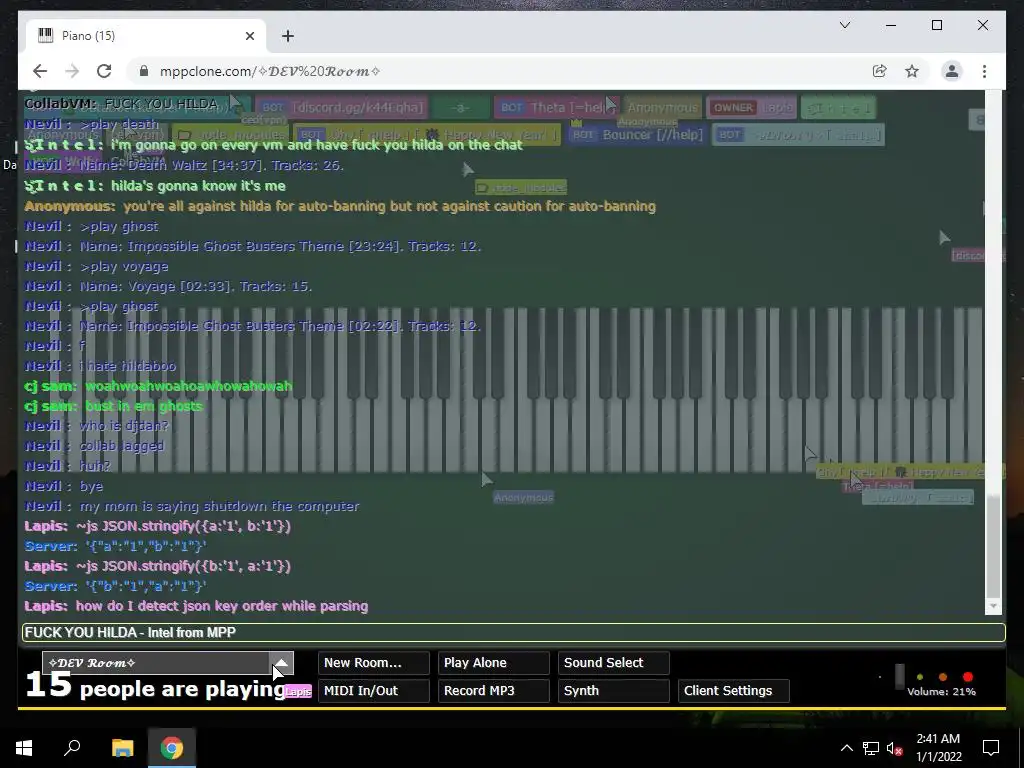Screen dimensions: 1024x768
Task: Open network status tray icon
Action: [x=871, y=748]
